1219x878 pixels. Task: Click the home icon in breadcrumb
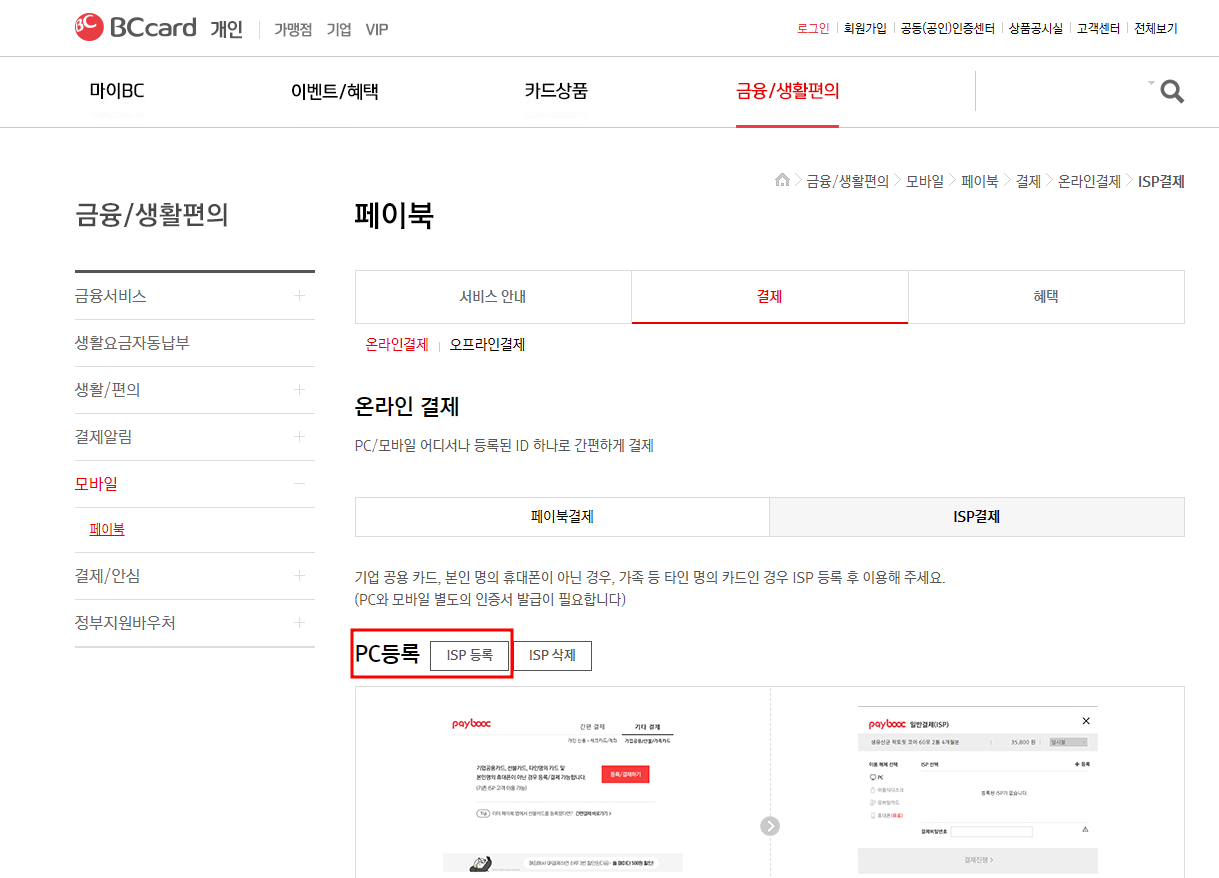pos(782,181)
